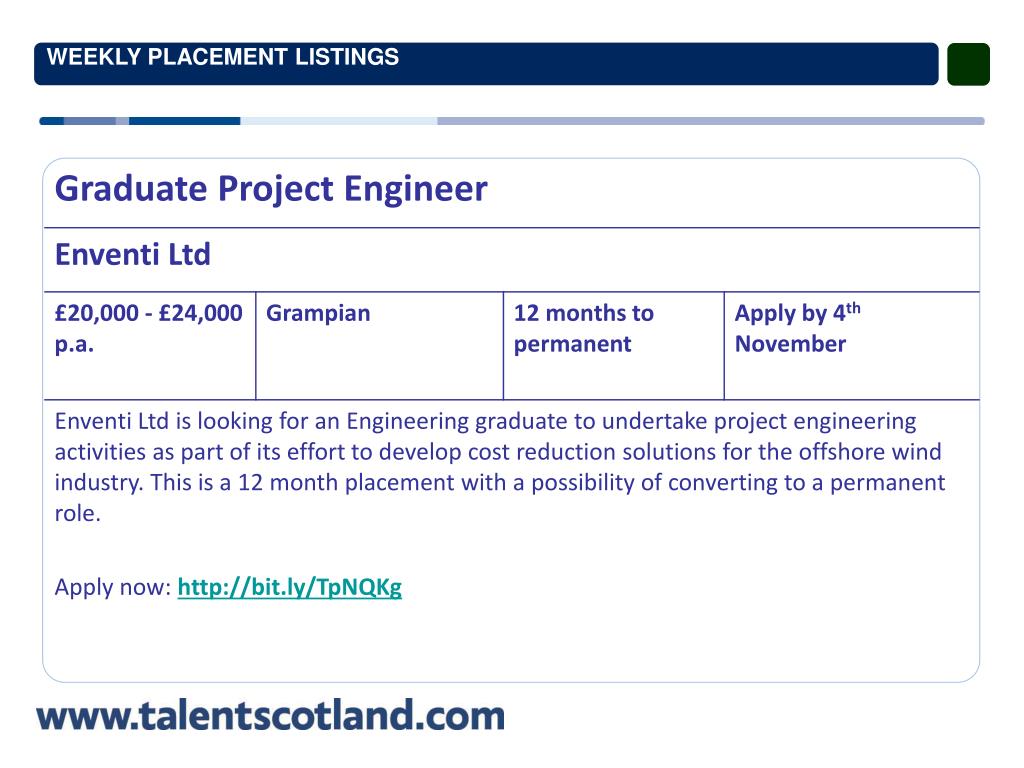Viewport: 1024px width, 768px height.
Task: Select the Apply by 4th November cell
Action: (x=852, y=345)
